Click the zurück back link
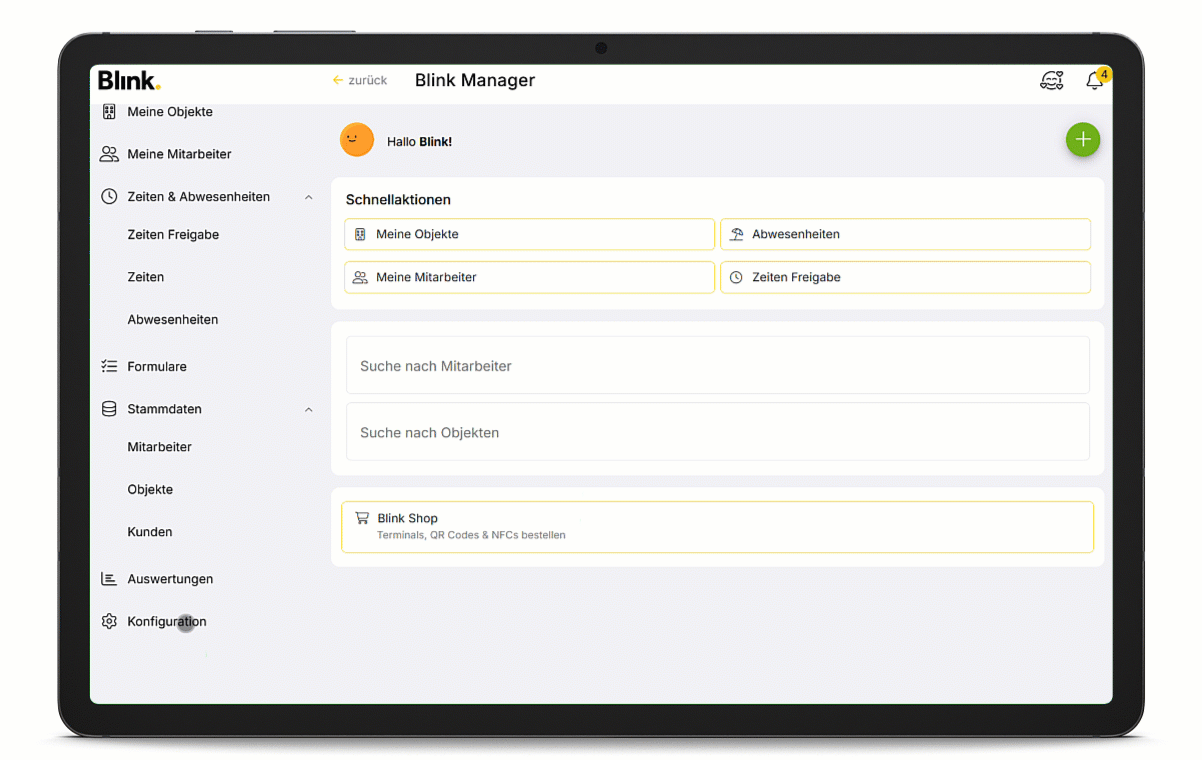This screenshot has width=1202, height=760. point(360,81)
